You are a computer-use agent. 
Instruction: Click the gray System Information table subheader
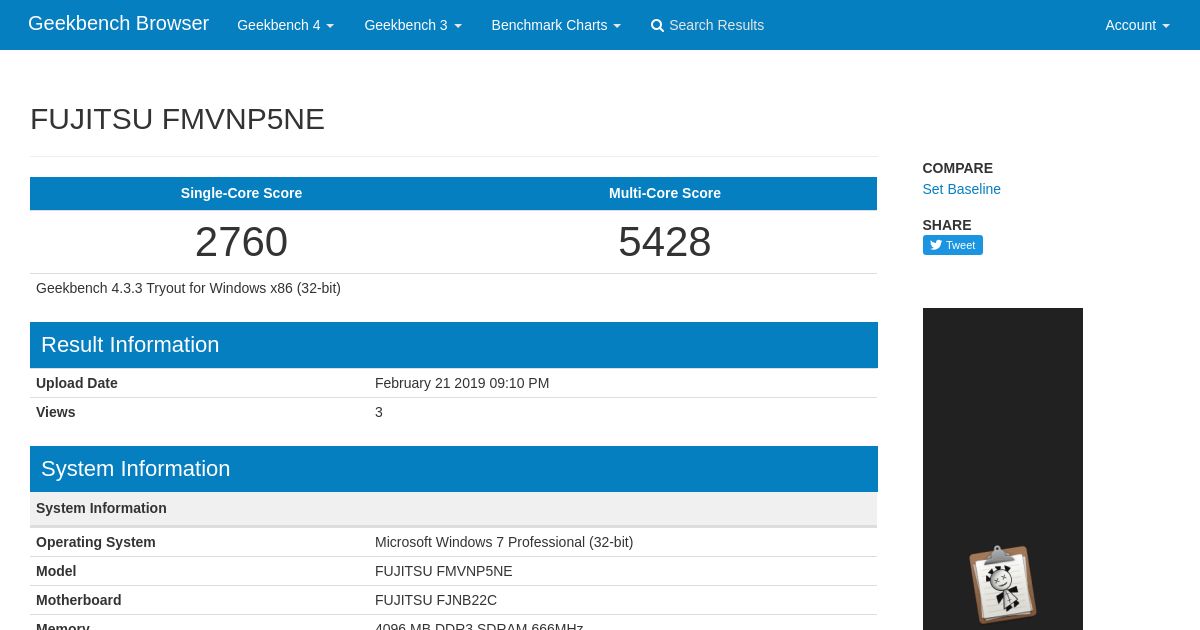click(x=454, y=508)
